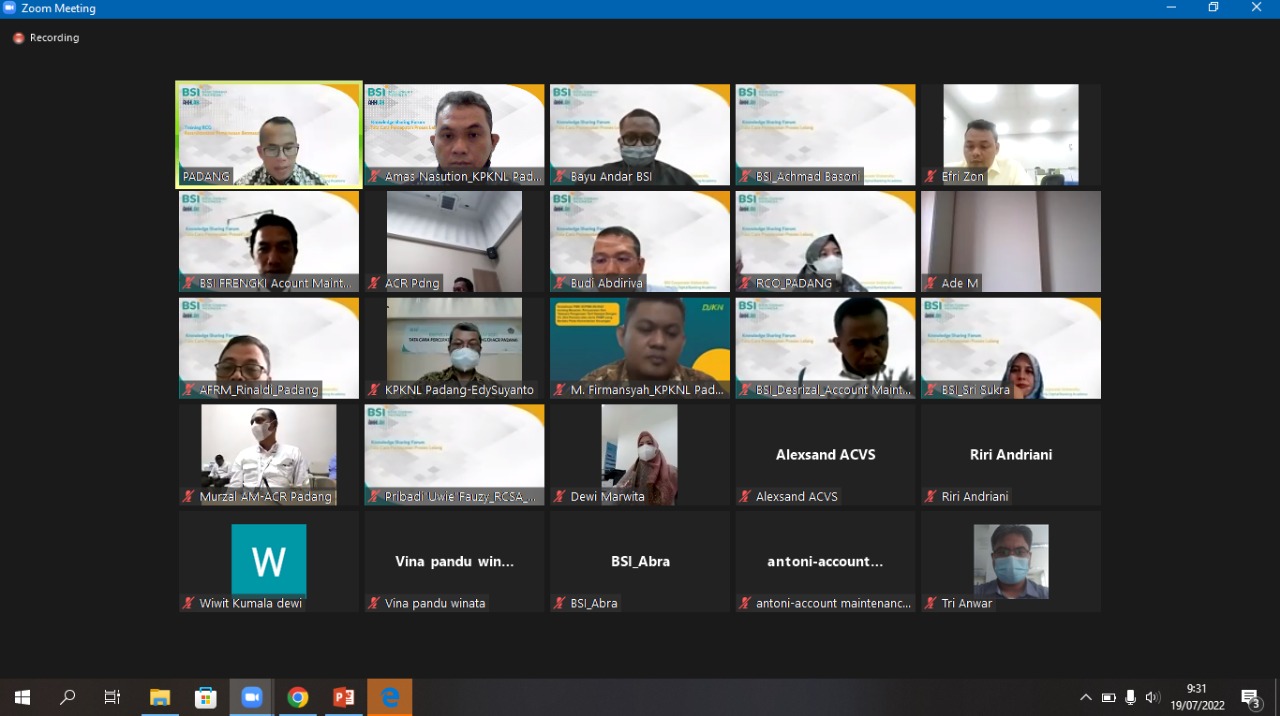Click the tray microphone icon
Screen dimensions: 1280x716
1130,697
